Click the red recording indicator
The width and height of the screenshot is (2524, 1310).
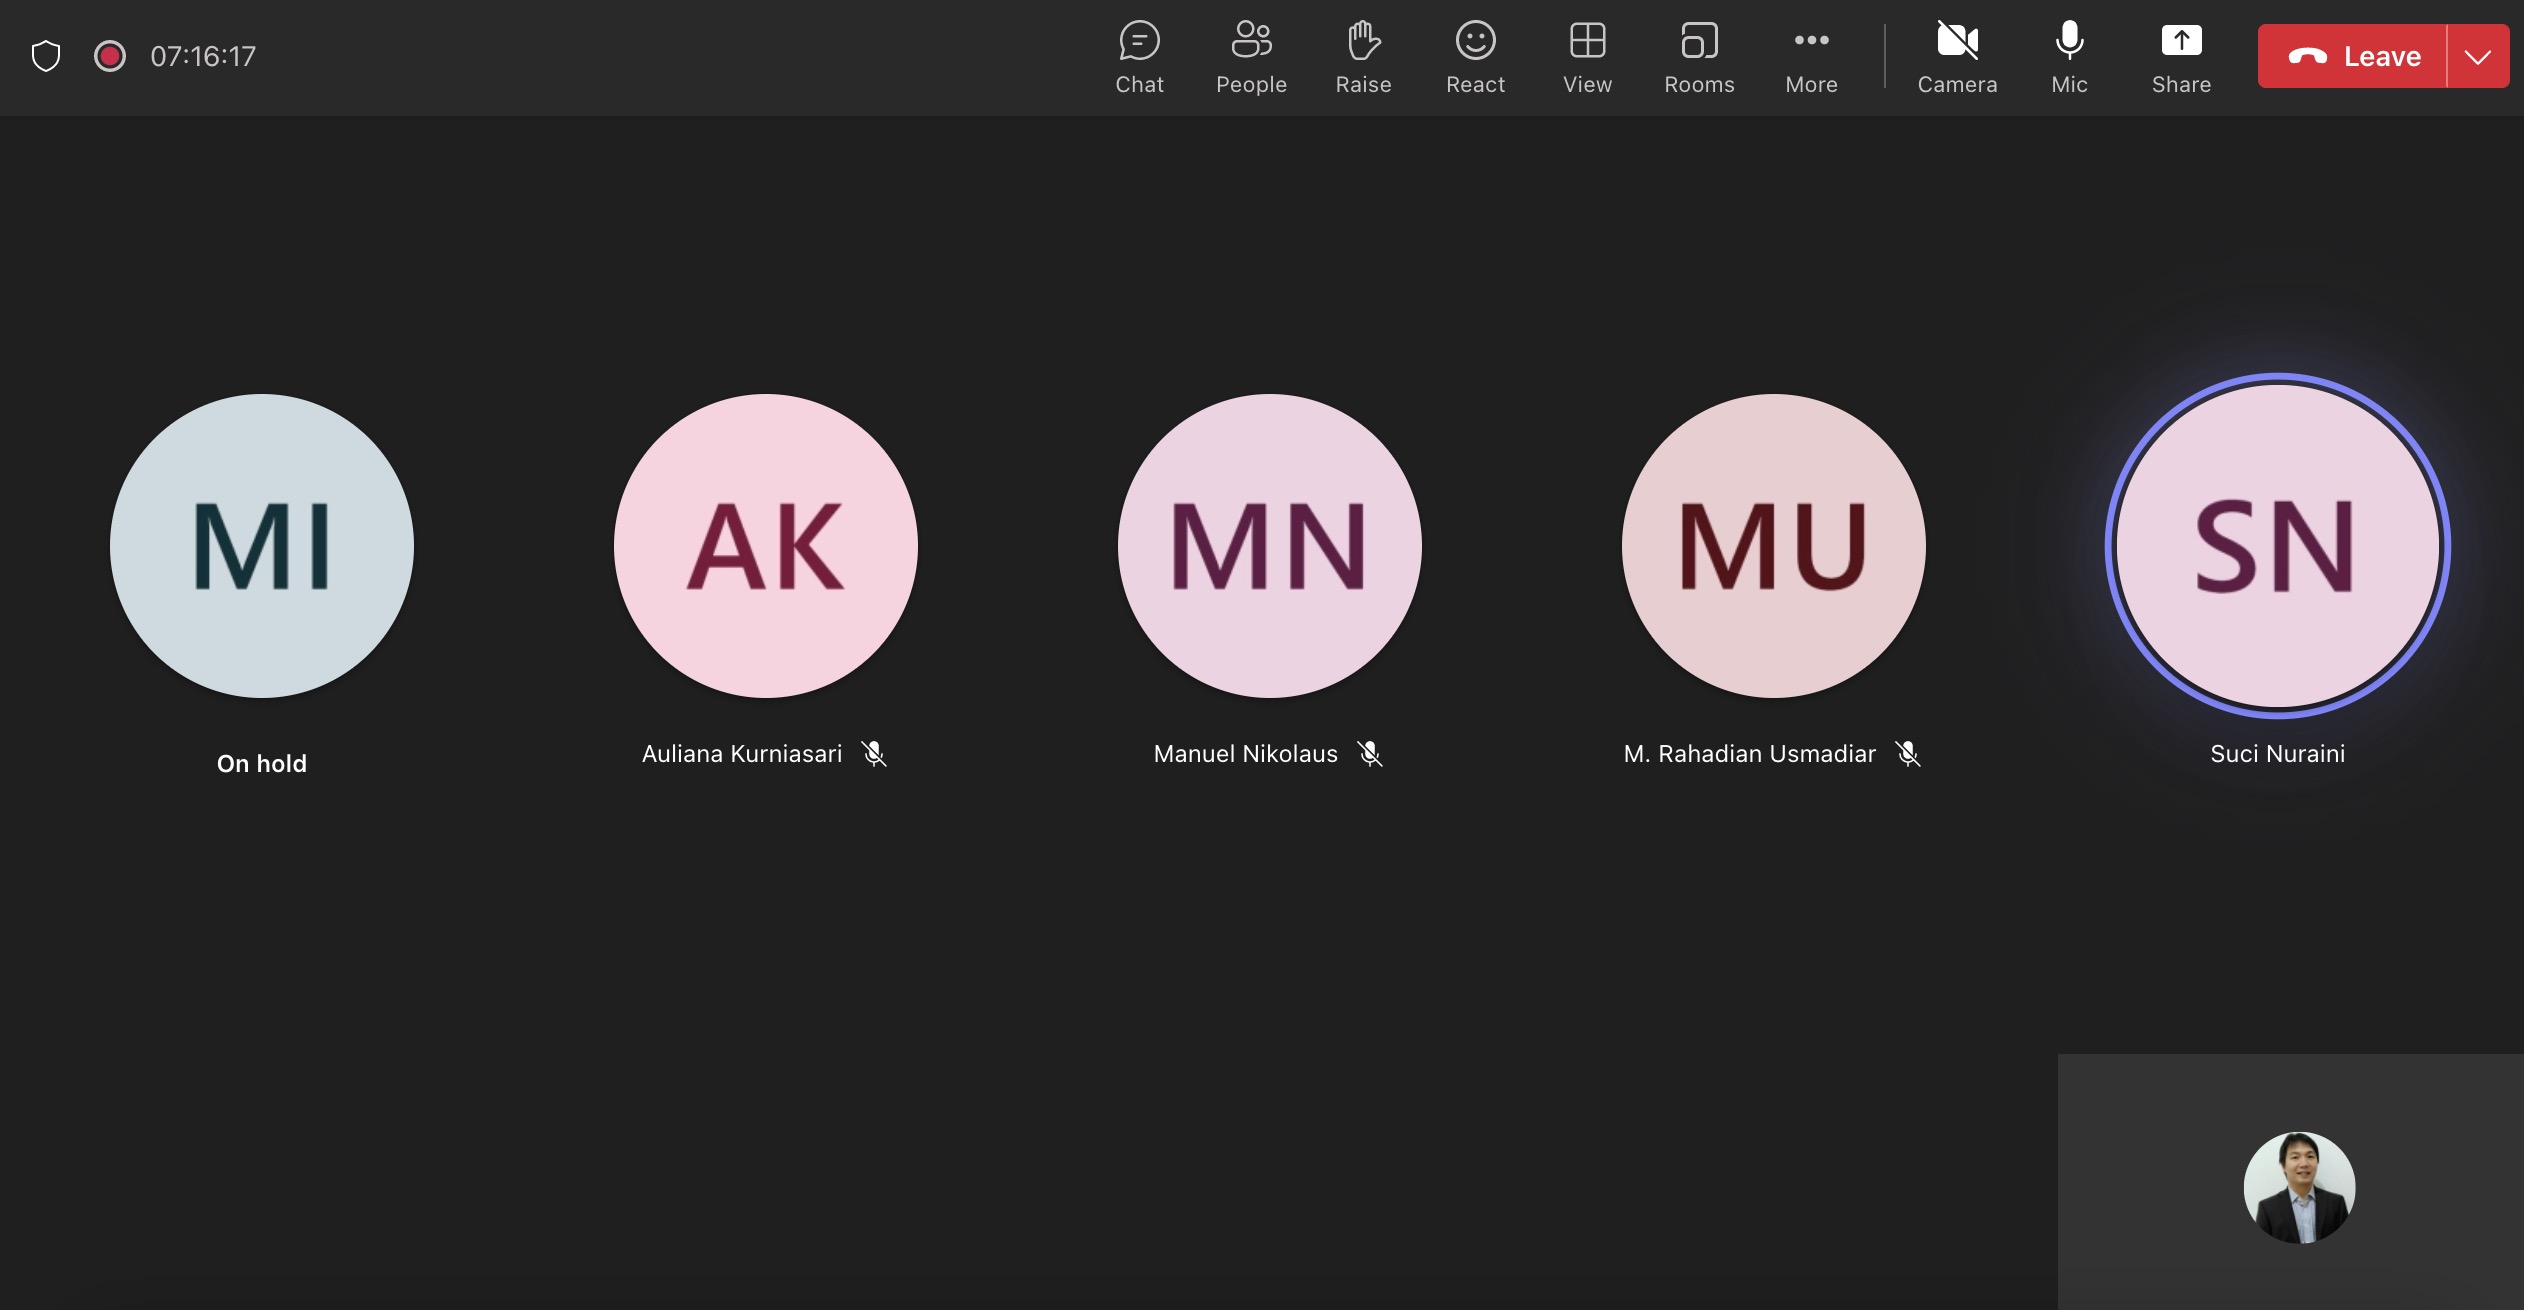pyautogui.click(x=110, y=56)
